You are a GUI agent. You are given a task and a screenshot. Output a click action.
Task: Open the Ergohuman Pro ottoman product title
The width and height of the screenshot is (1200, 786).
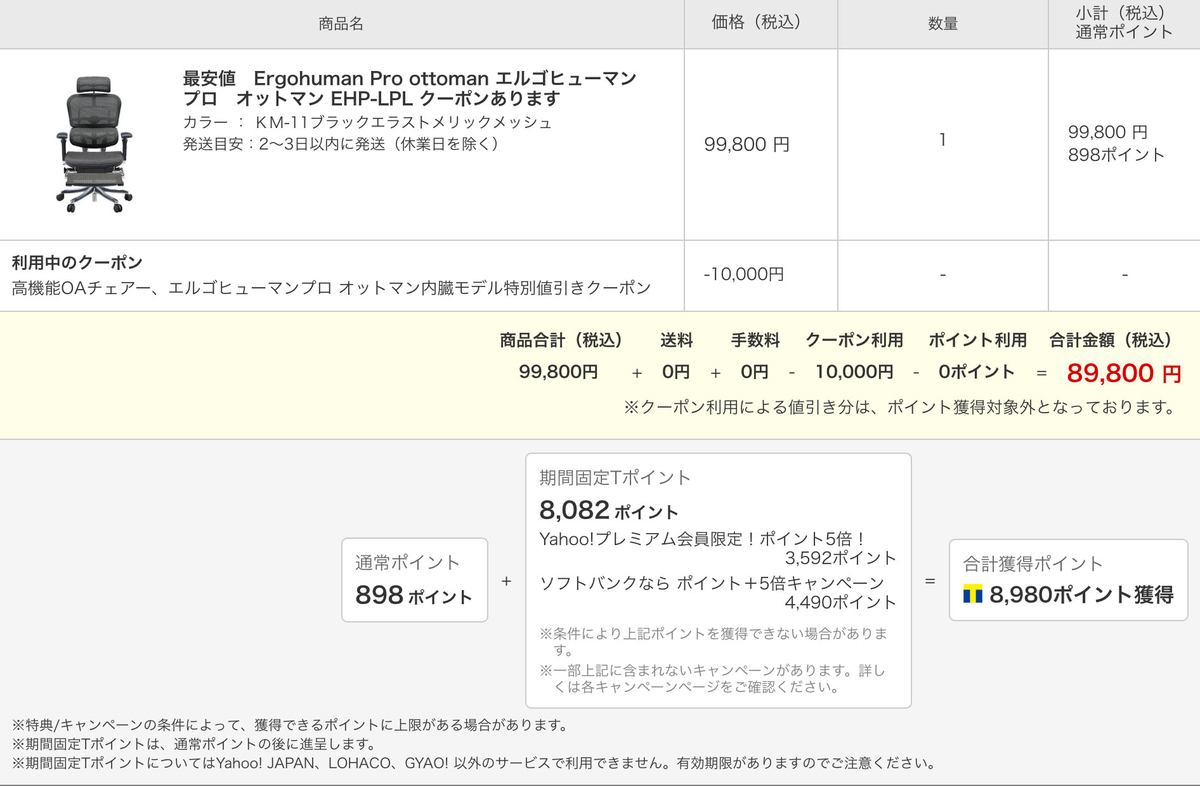(410, 88)
